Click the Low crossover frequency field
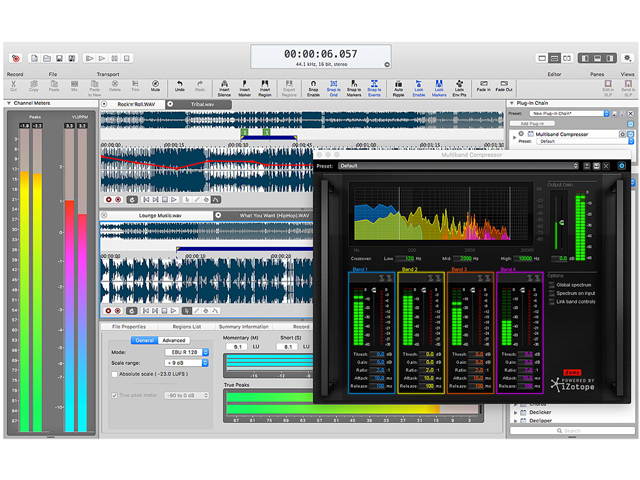640x480 pixels. tap(409, 258)
